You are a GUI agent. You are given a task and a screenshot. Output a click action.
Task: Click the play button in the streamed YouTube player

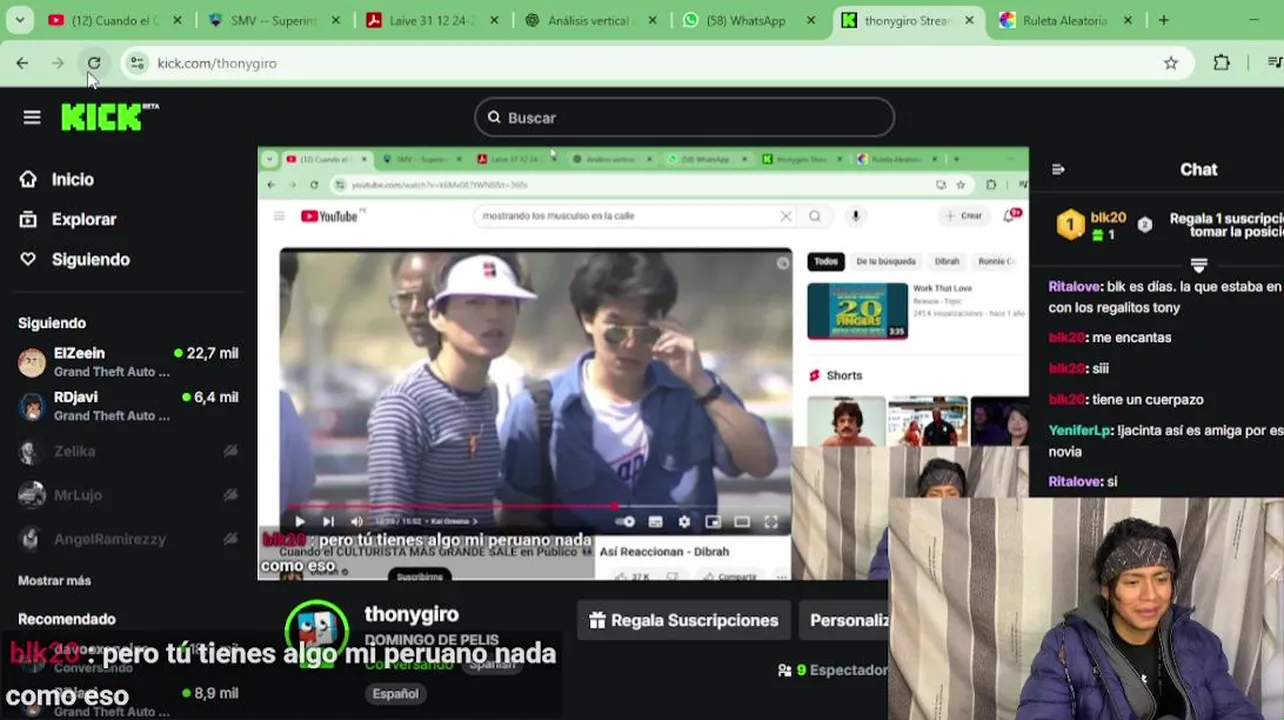tap(299, 521)
